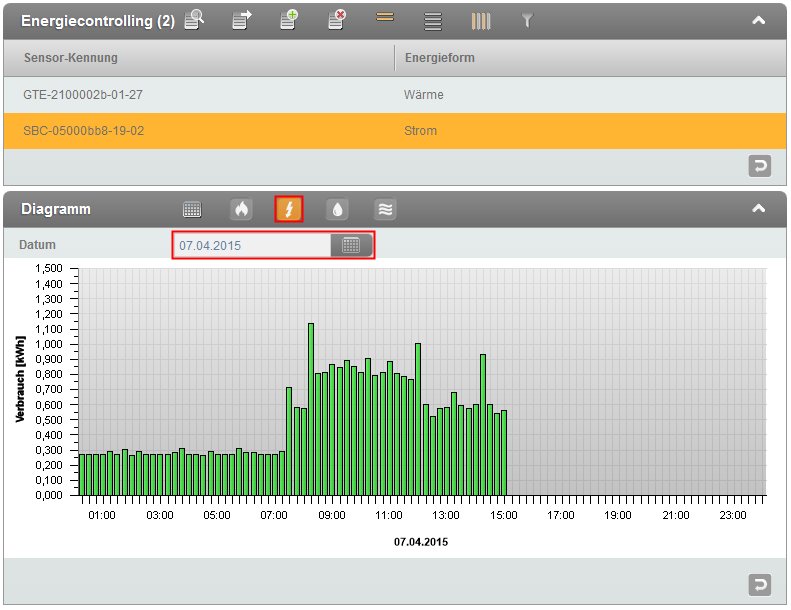The height and width of the screenshot is (610, 791).
Task: Show heat consumption with flame icon
Action: [241, 209]
